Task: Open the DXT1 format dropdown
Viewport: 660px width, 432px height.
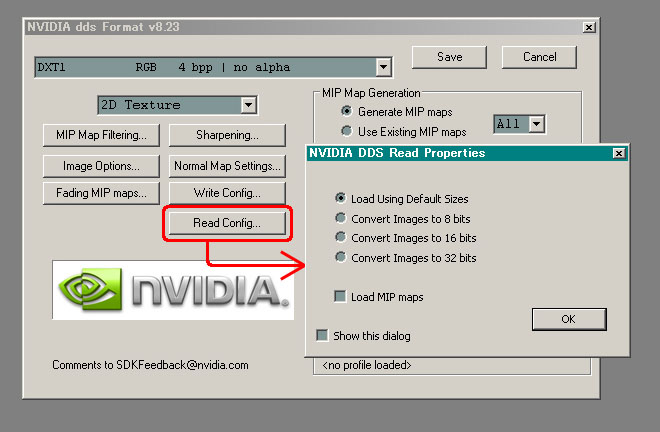Action: point(383,67)
